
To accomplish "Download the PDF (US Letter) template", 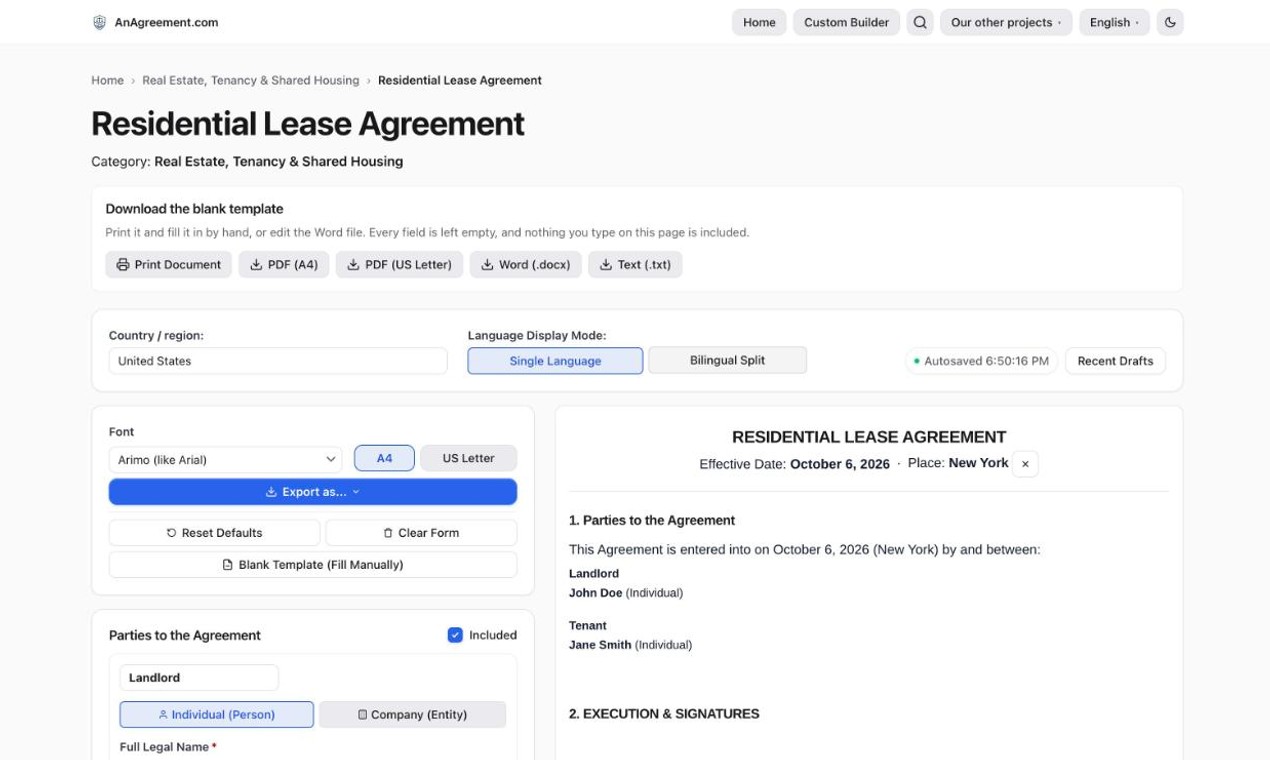I will point(399,265).
